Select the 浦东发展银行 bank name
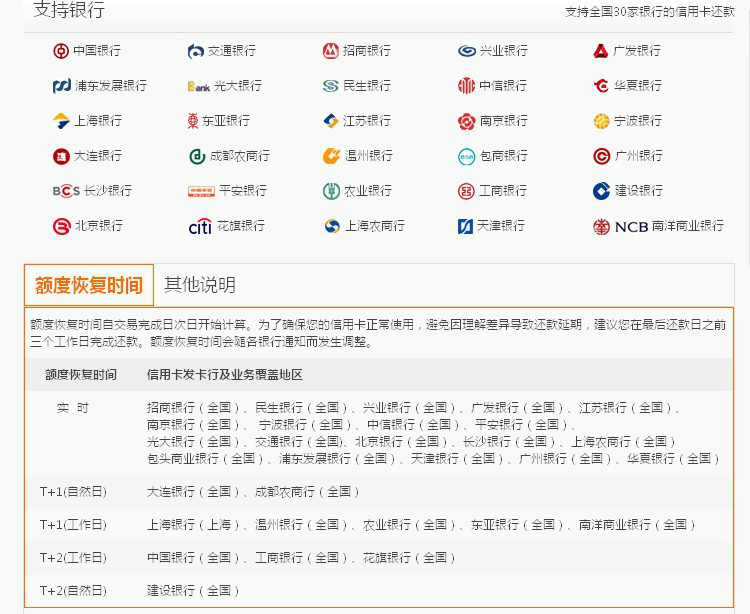 point(111,86)
